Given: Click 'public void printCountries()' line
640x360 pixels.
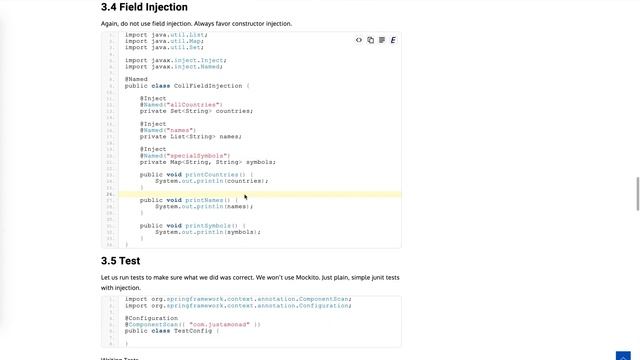Looking at the screenshot, I should click(196, 175).
